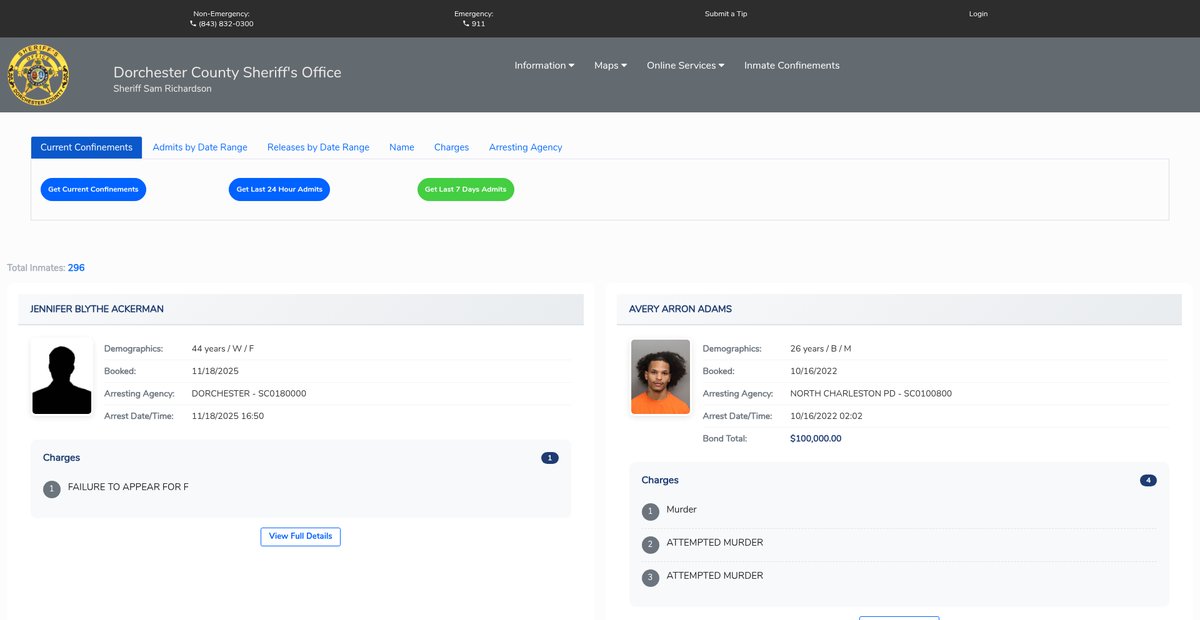Click arrest date 11/18/2025 16:50

pos(228,416)
